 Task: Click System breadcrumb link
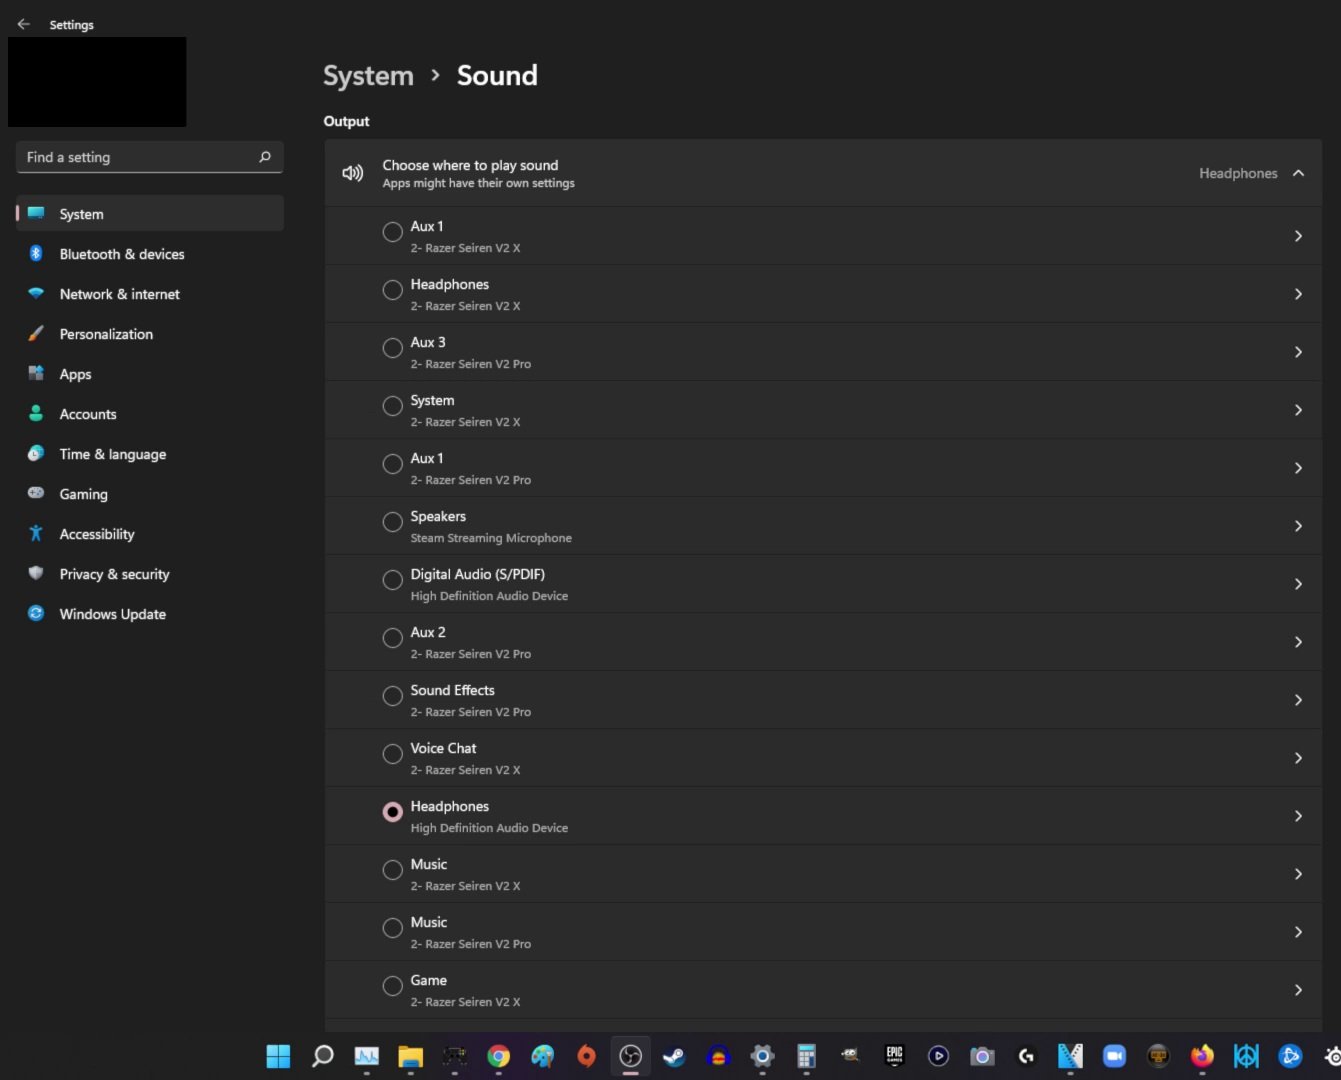pyautogui.click(x=368, y=76)
